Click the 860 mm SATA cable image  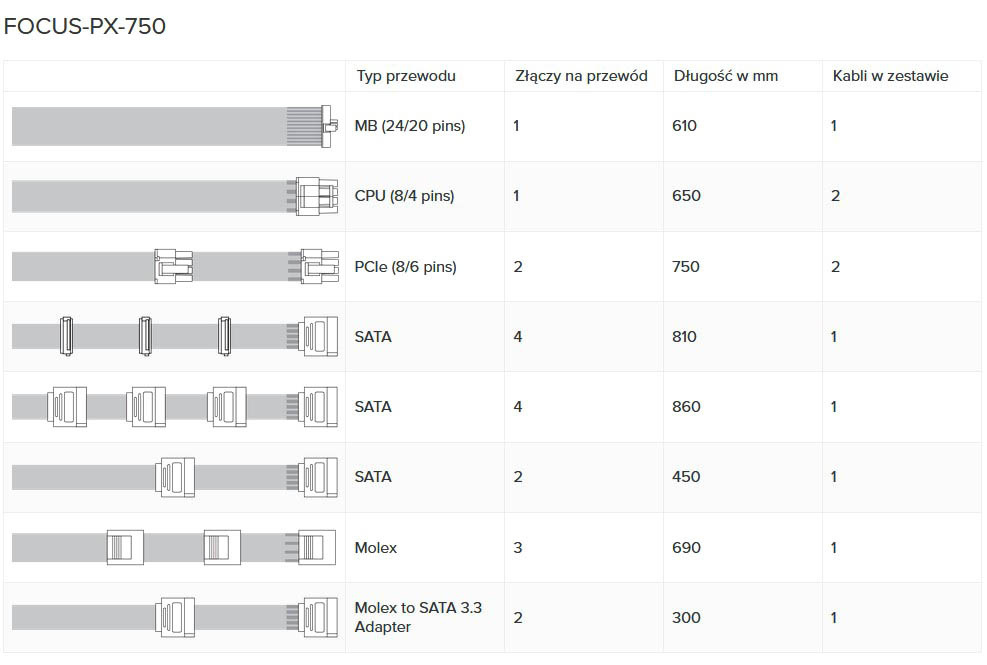174,407
